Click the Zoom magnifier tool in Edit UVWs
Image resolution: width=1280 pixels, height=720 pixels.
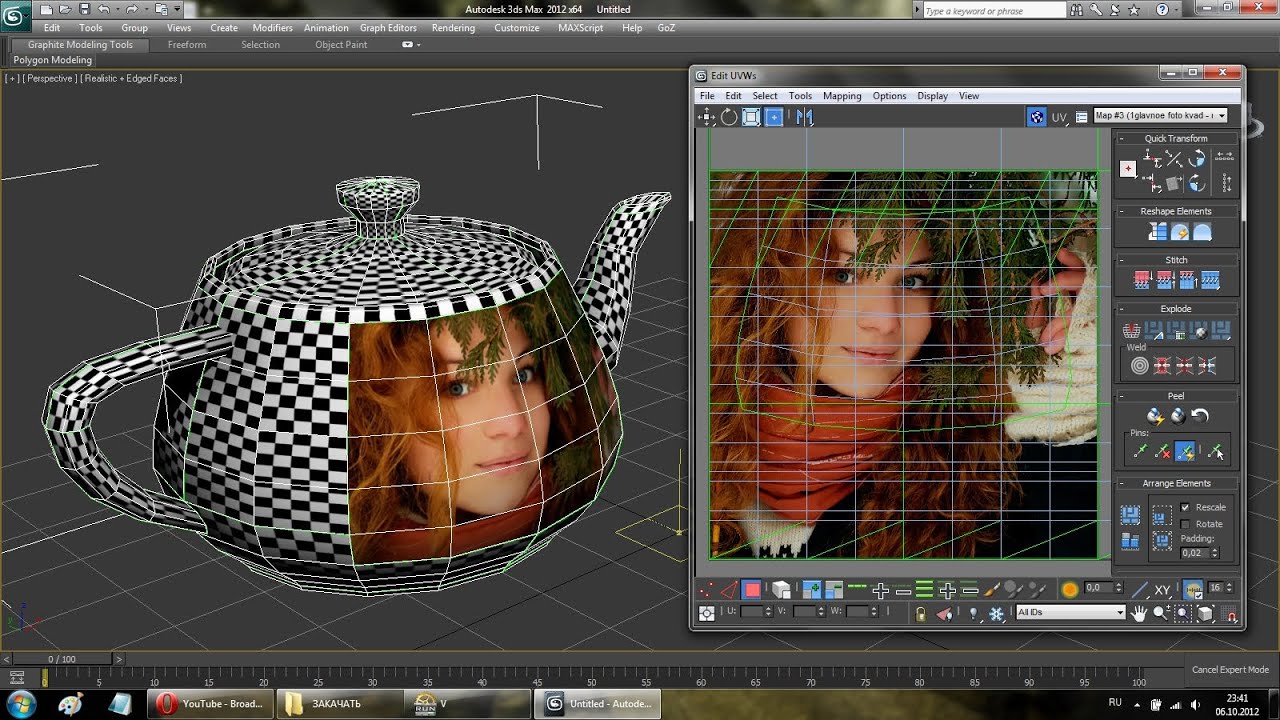pyautogui.click(x=1161, y=613)
